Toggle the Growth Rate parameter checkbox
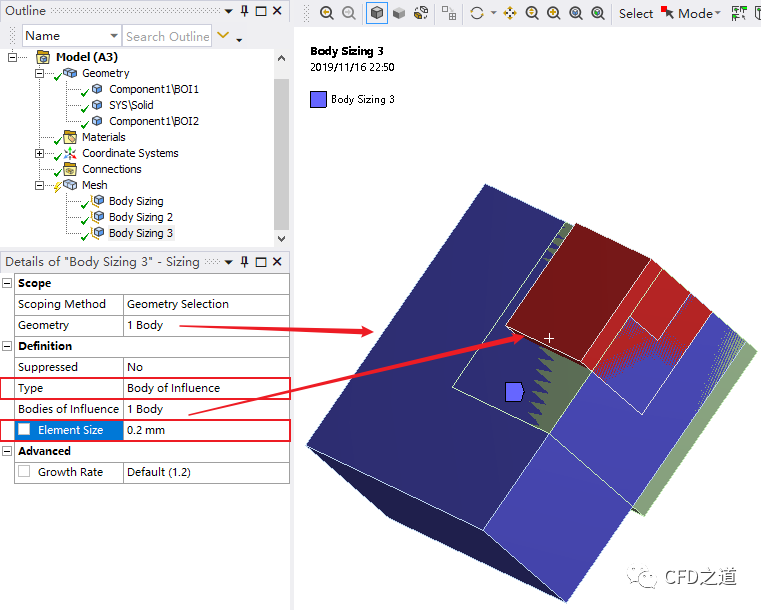Screen dimensions: 761x610 tap(23, 472)
